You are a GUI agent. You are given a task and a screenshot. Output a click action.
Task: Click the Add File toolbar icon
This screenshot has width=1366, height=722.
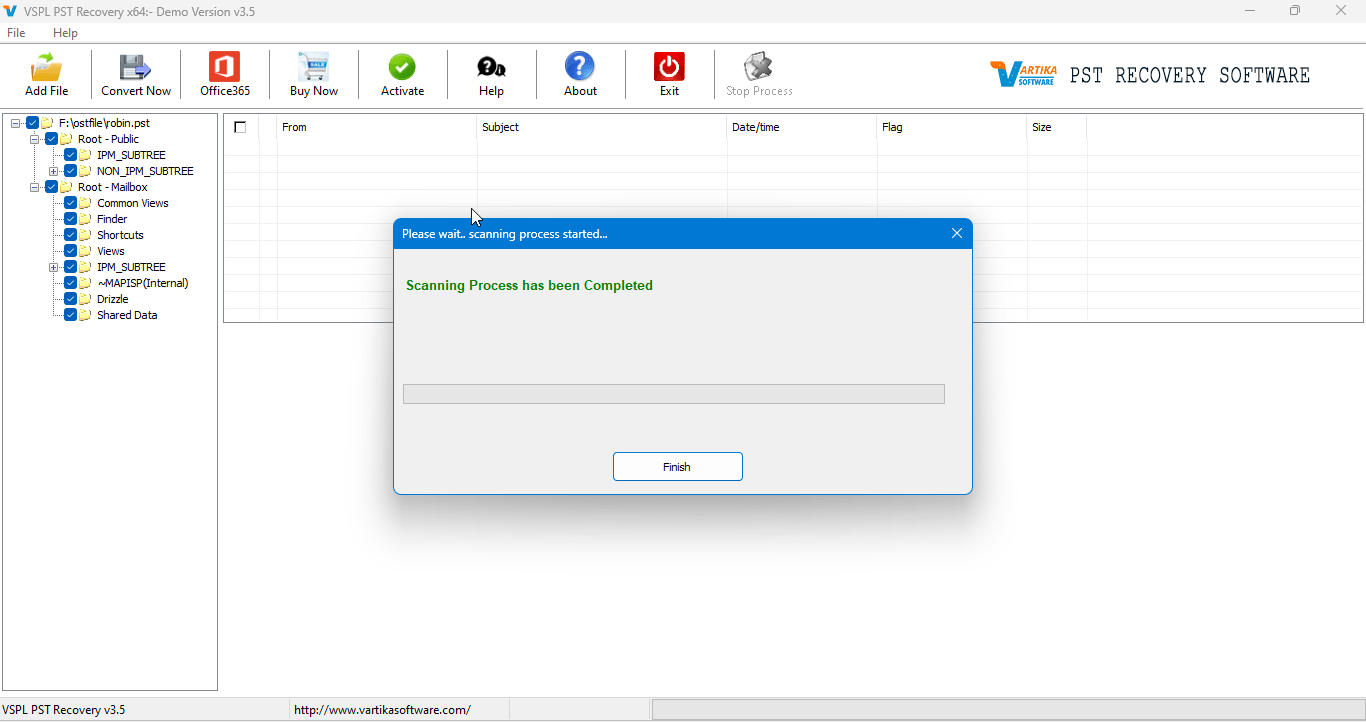click(46, 67)
